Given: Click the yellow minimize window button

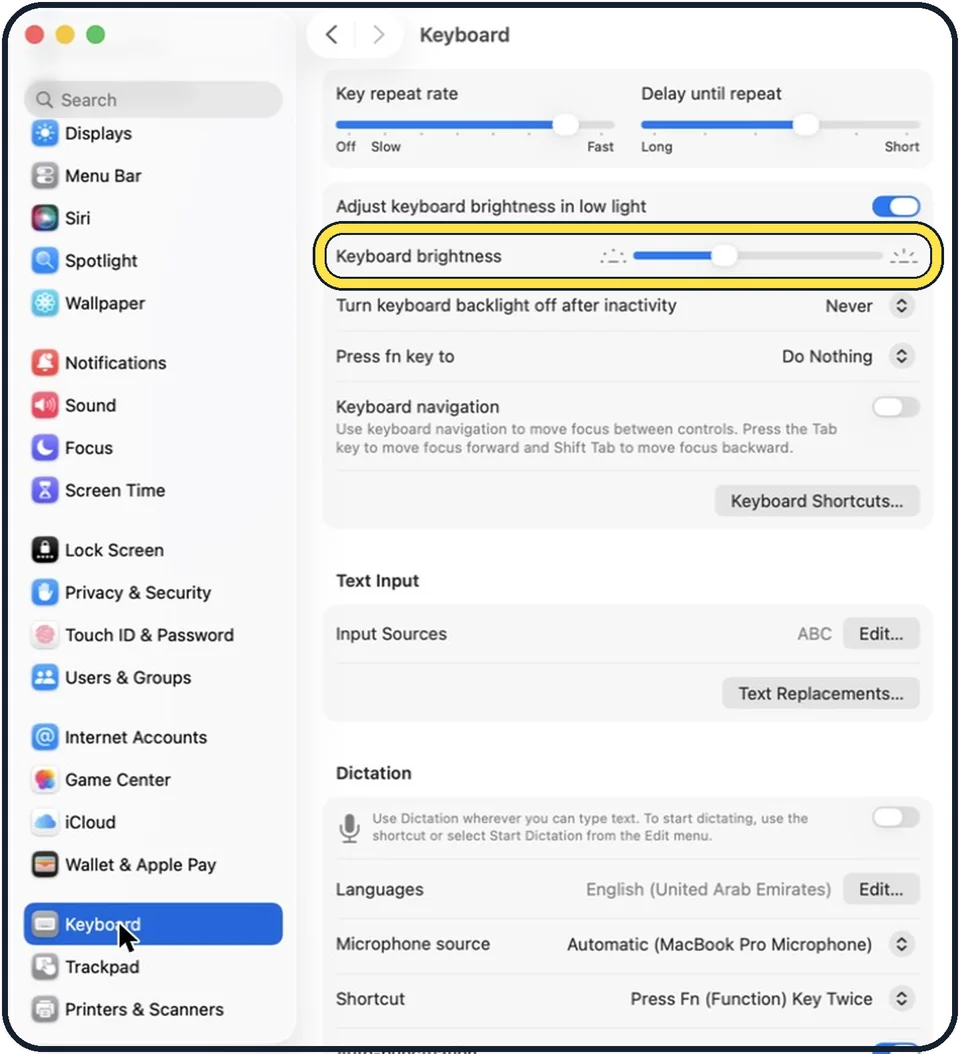Looking at the screenshot, I should 65,34.
